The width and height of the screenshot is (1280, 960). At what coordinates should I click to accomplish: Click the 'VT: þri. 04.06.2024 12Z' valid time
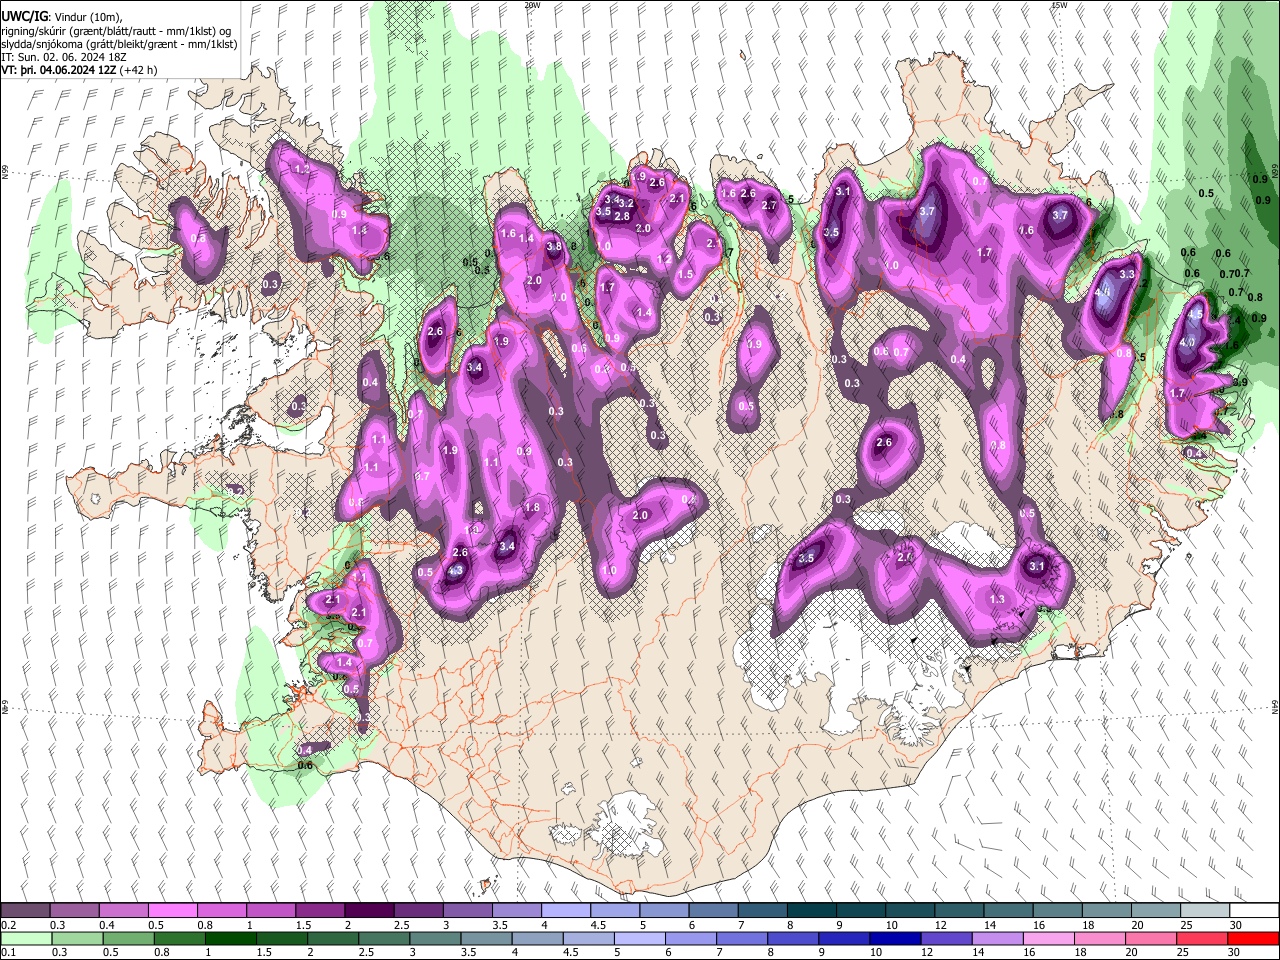click(x=59, y=71)
